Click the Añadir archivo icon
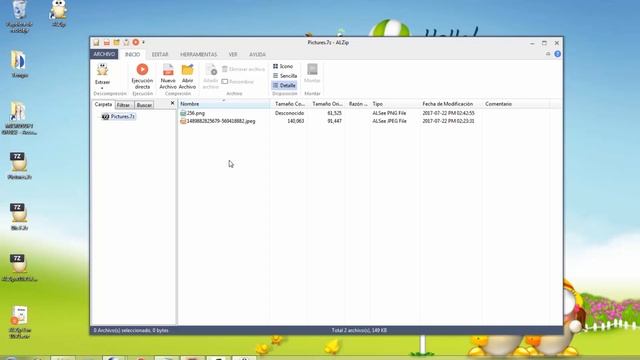 (x=211, y=70)
